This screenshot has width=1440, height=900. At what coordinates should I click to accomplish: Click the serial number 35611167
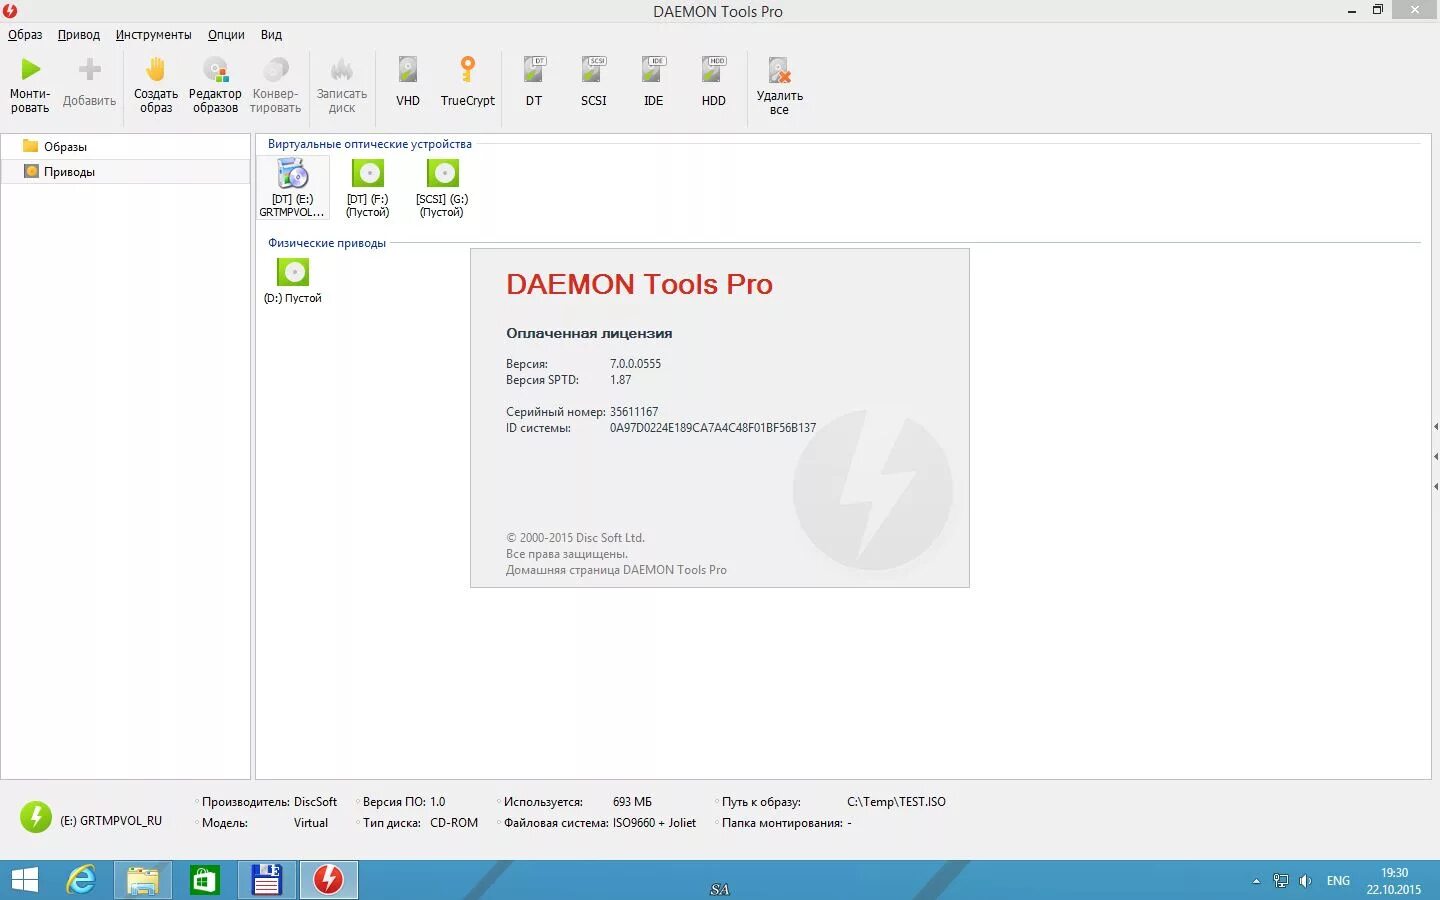(634, 412)
